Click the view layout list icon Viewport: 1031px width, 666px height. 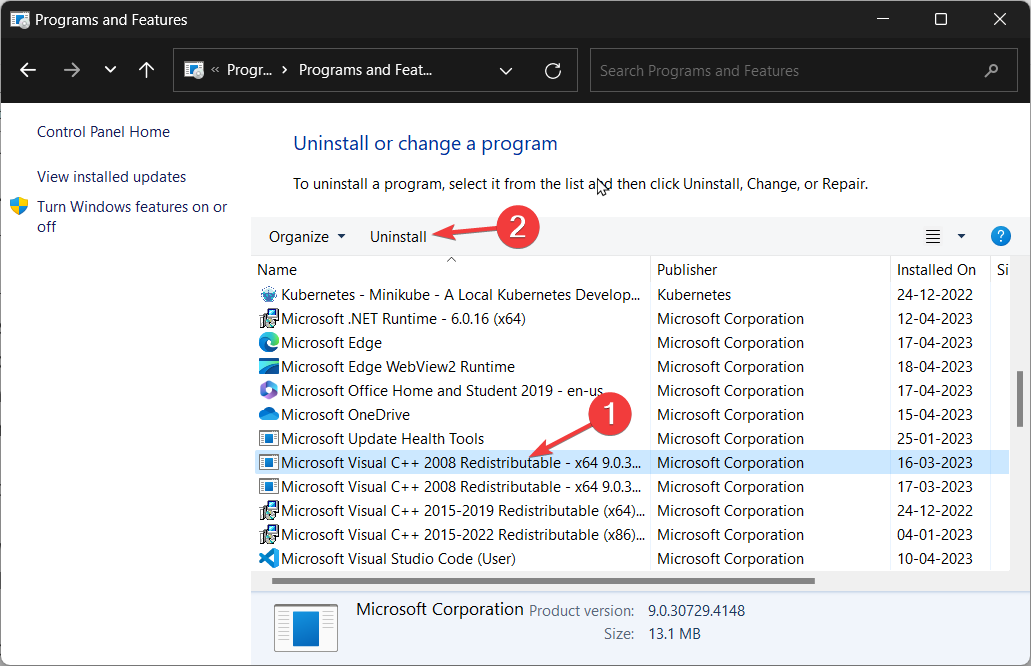tap(932, 237)
